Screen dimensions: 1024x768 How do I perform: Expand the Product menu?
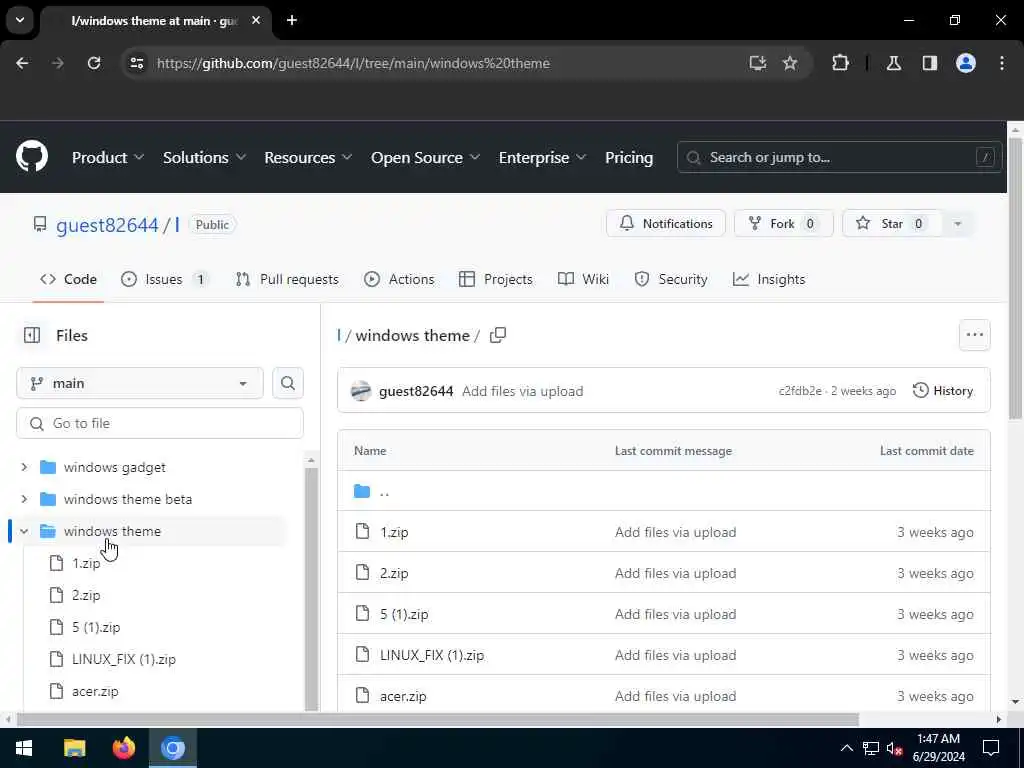click(108, 157)
